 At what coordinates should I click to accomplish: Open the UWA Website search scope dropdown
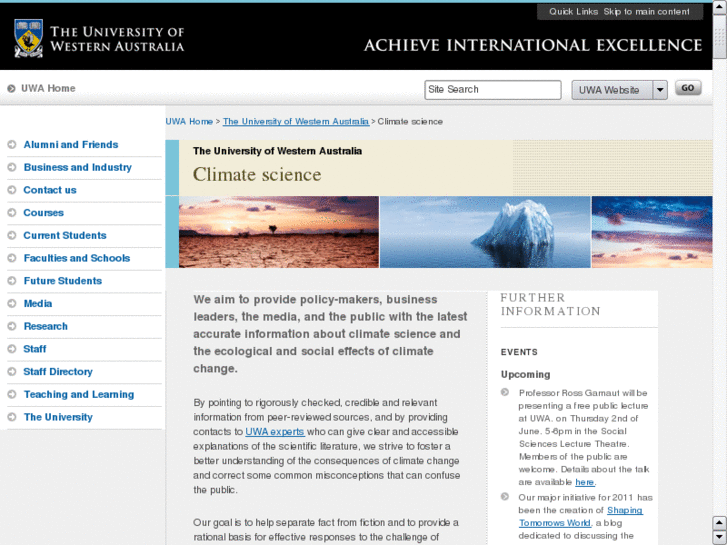(x=619, y=90)
